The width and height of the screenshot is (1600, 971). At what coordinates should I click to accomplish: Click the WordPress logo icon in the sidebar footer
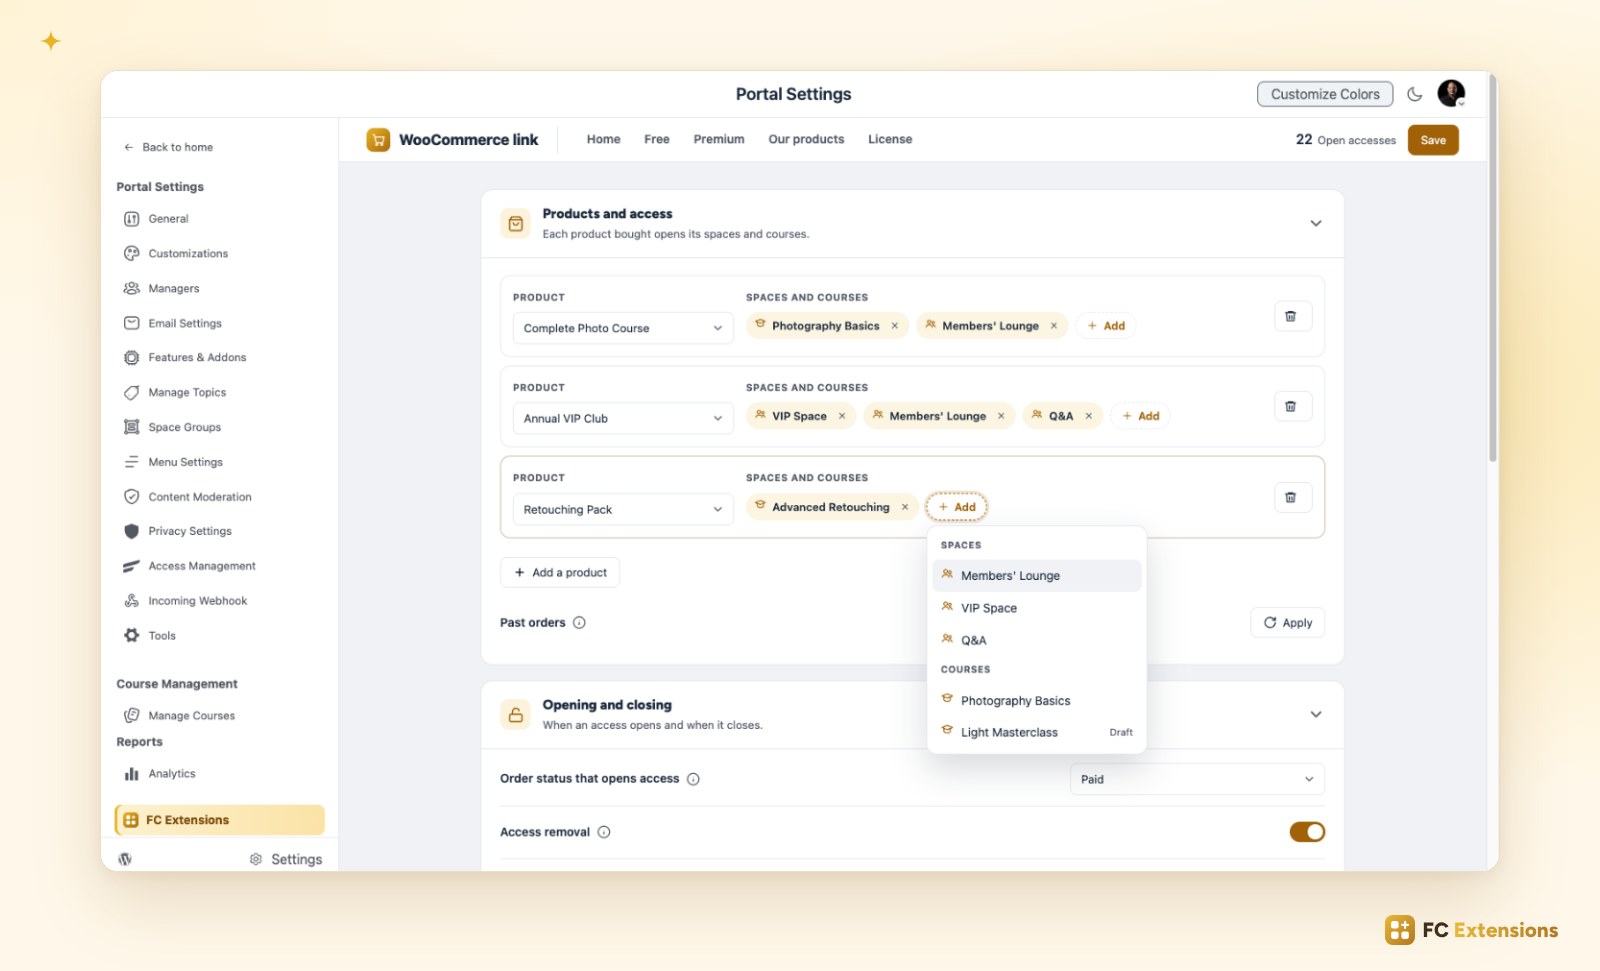pos(125,859)
